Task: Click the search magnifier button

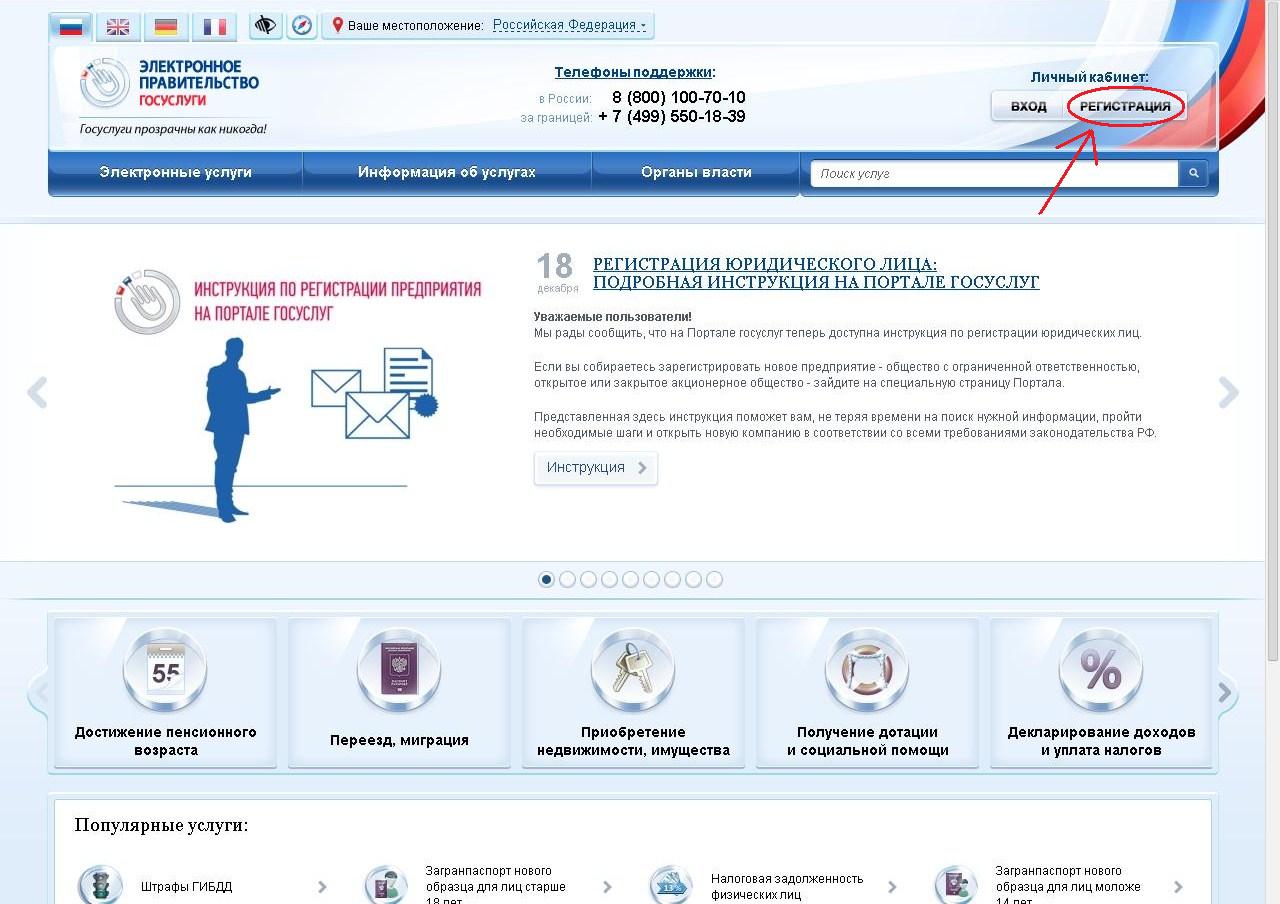Action: pos(1193,174)
